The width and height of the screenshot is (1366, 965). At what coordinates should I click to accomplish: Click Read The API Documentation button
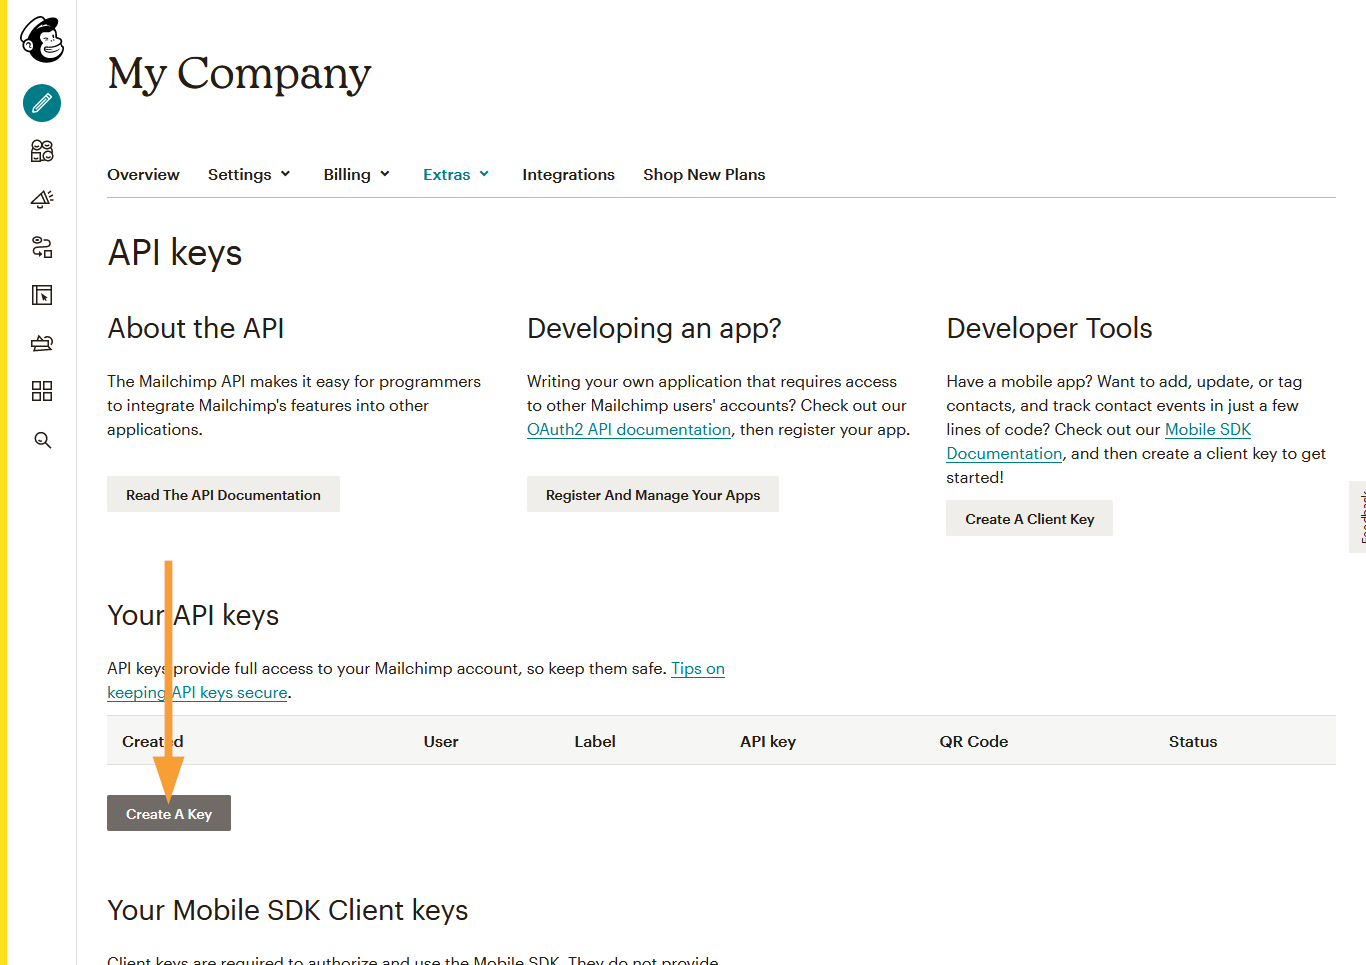[x=223, y=494]
